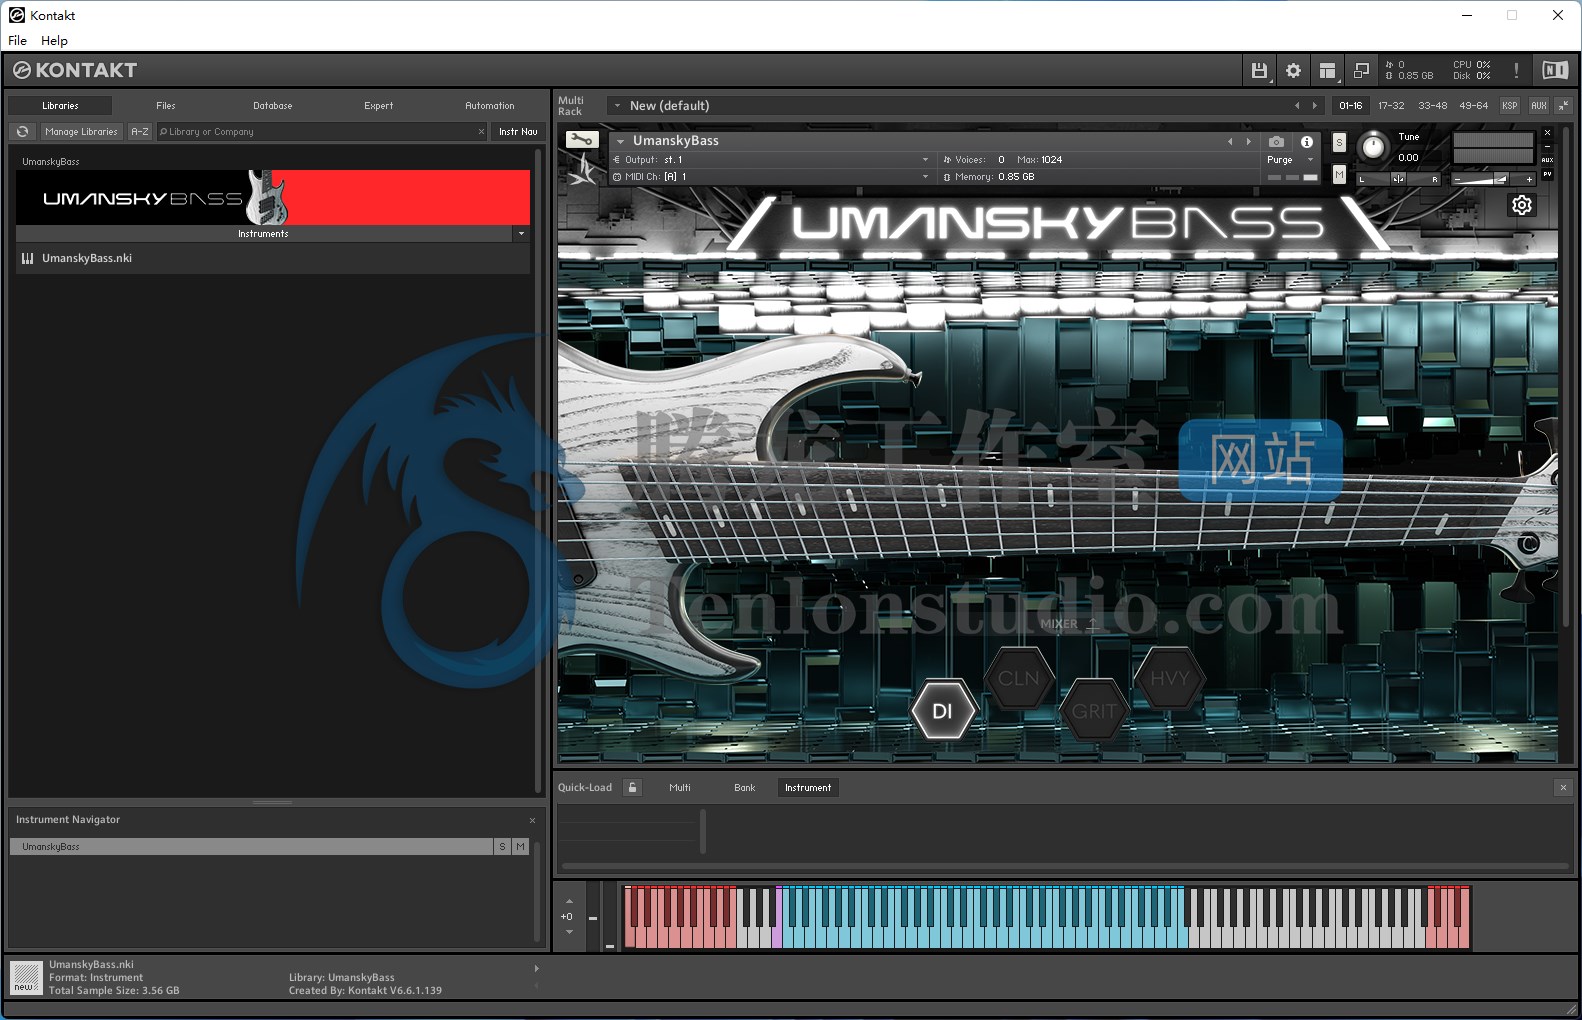
Task: Switch to the Database browser tab
Action: pos(272,105)
